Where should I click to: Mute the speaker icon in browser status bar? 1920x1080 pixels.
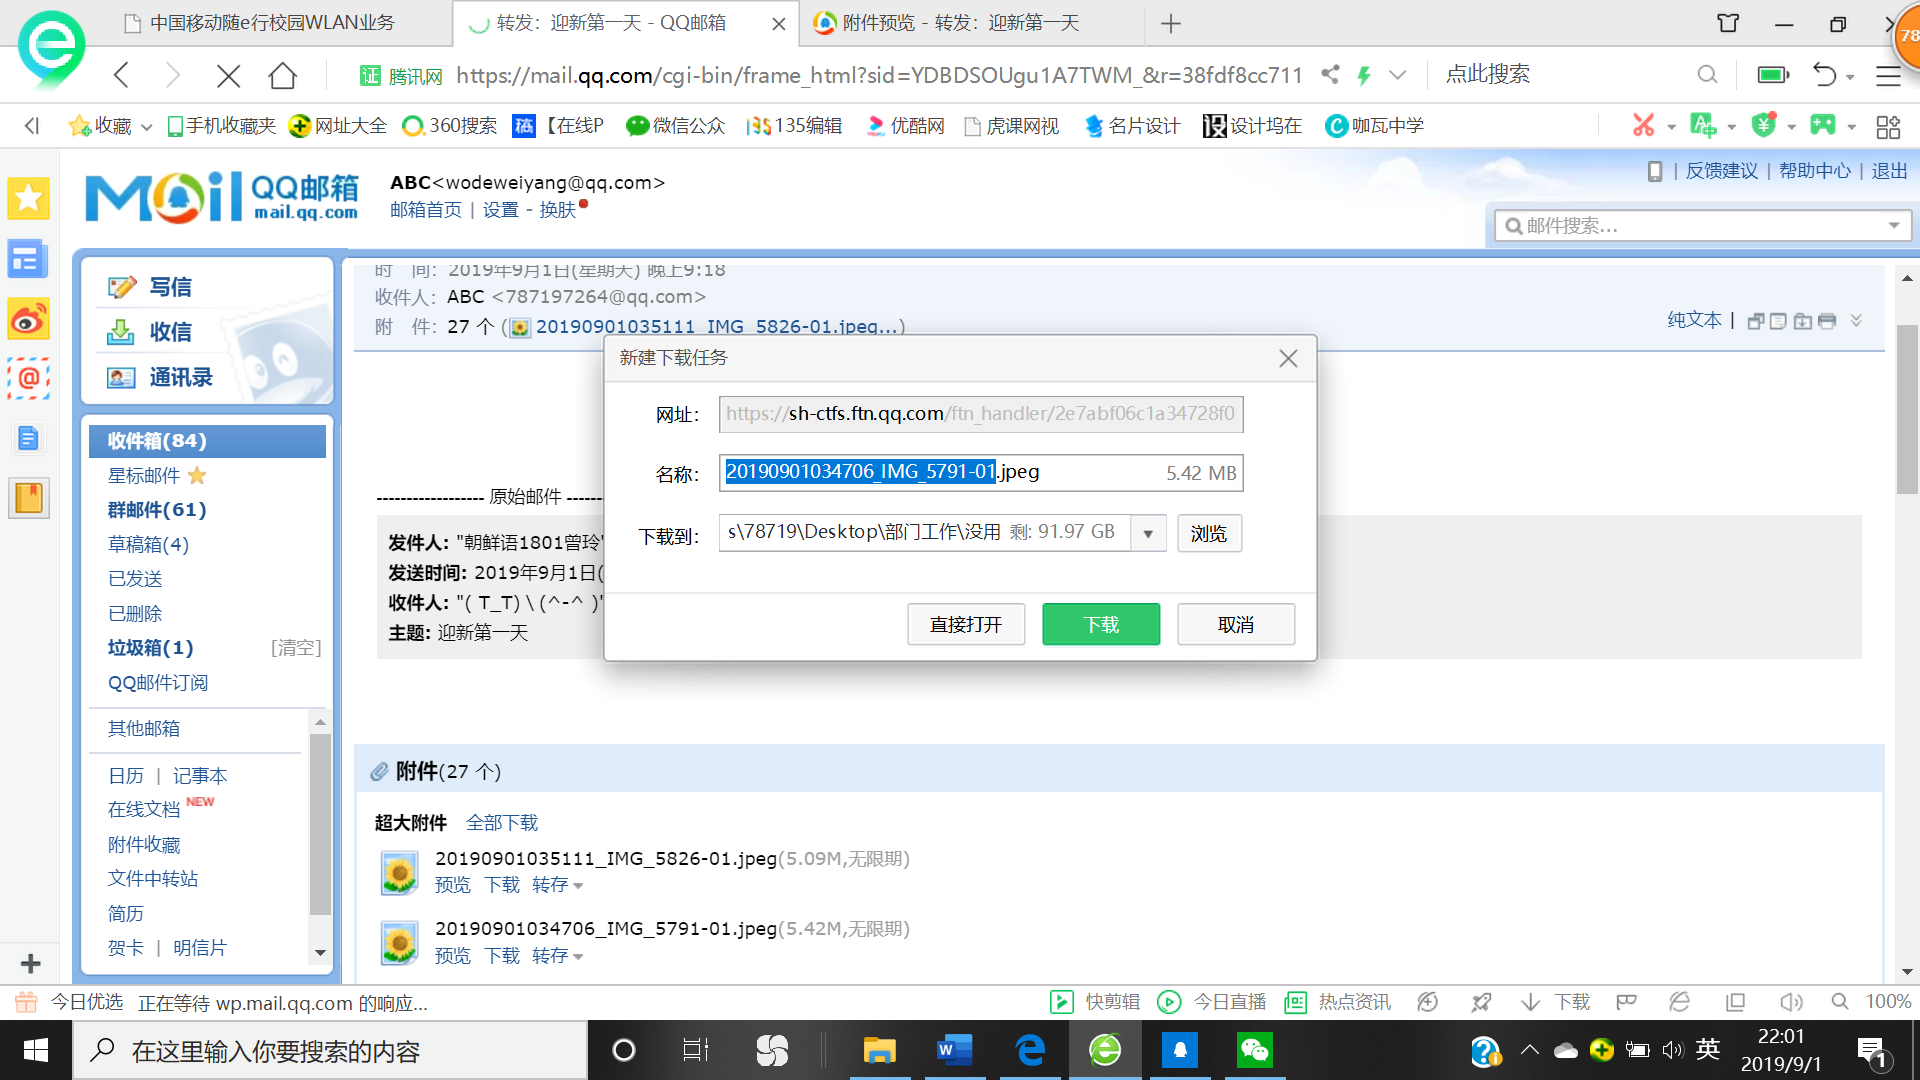(x=1791, y=1002)
